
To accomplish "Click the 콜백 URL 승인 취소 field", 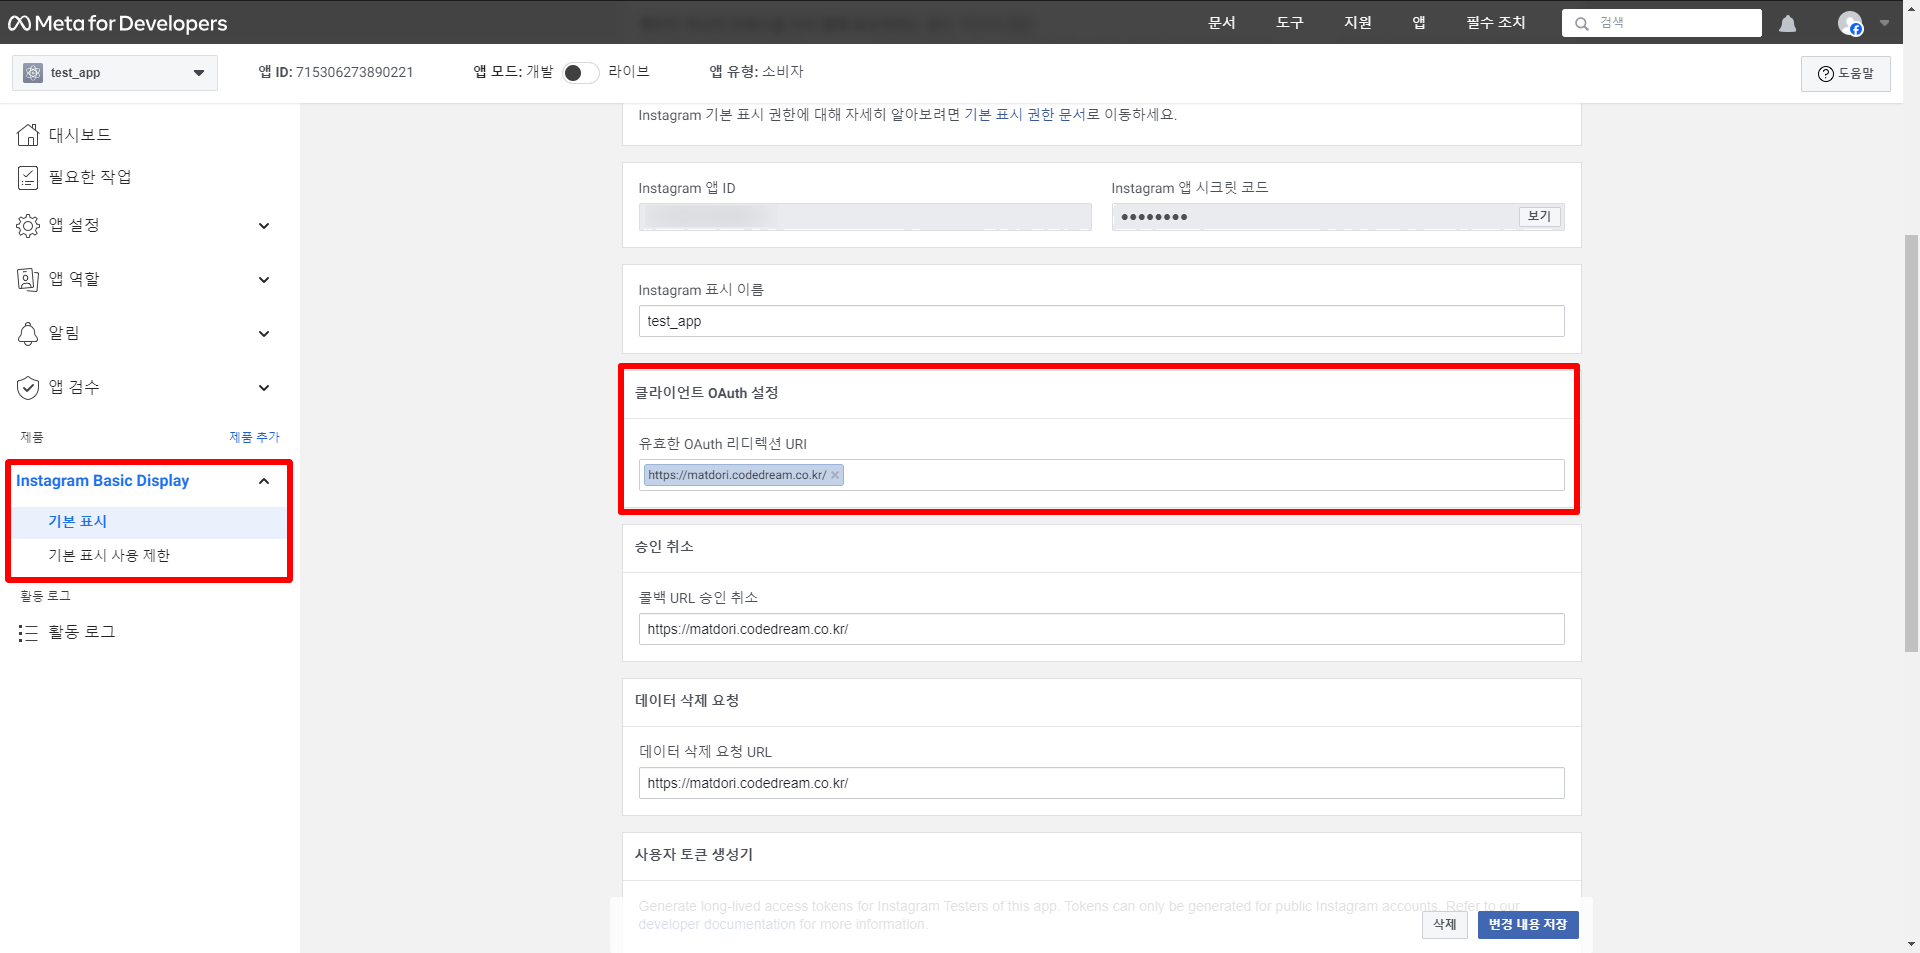I will point(1101,630).
